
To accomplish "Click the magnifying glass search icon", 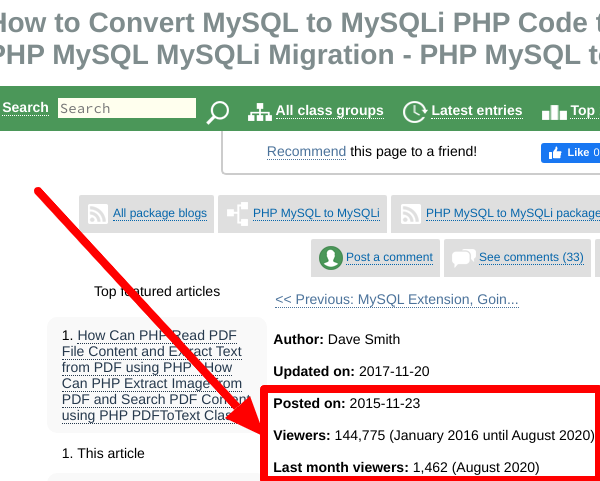I will pos(217,112).
